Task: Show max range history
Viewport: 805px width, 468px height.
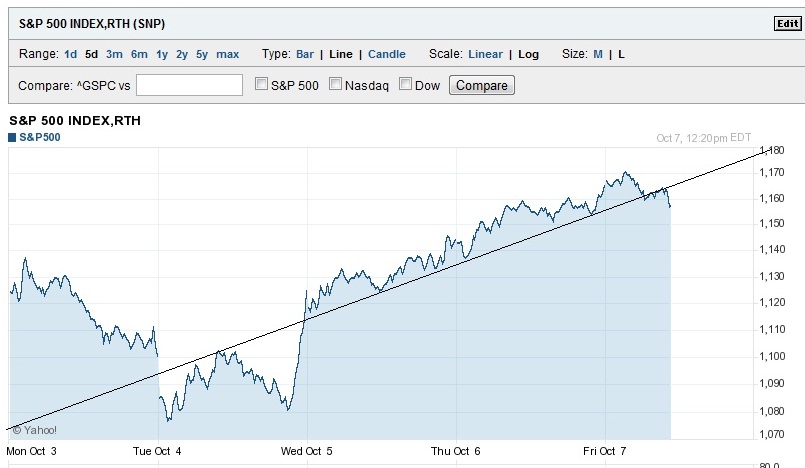Action: pos(227,54)
